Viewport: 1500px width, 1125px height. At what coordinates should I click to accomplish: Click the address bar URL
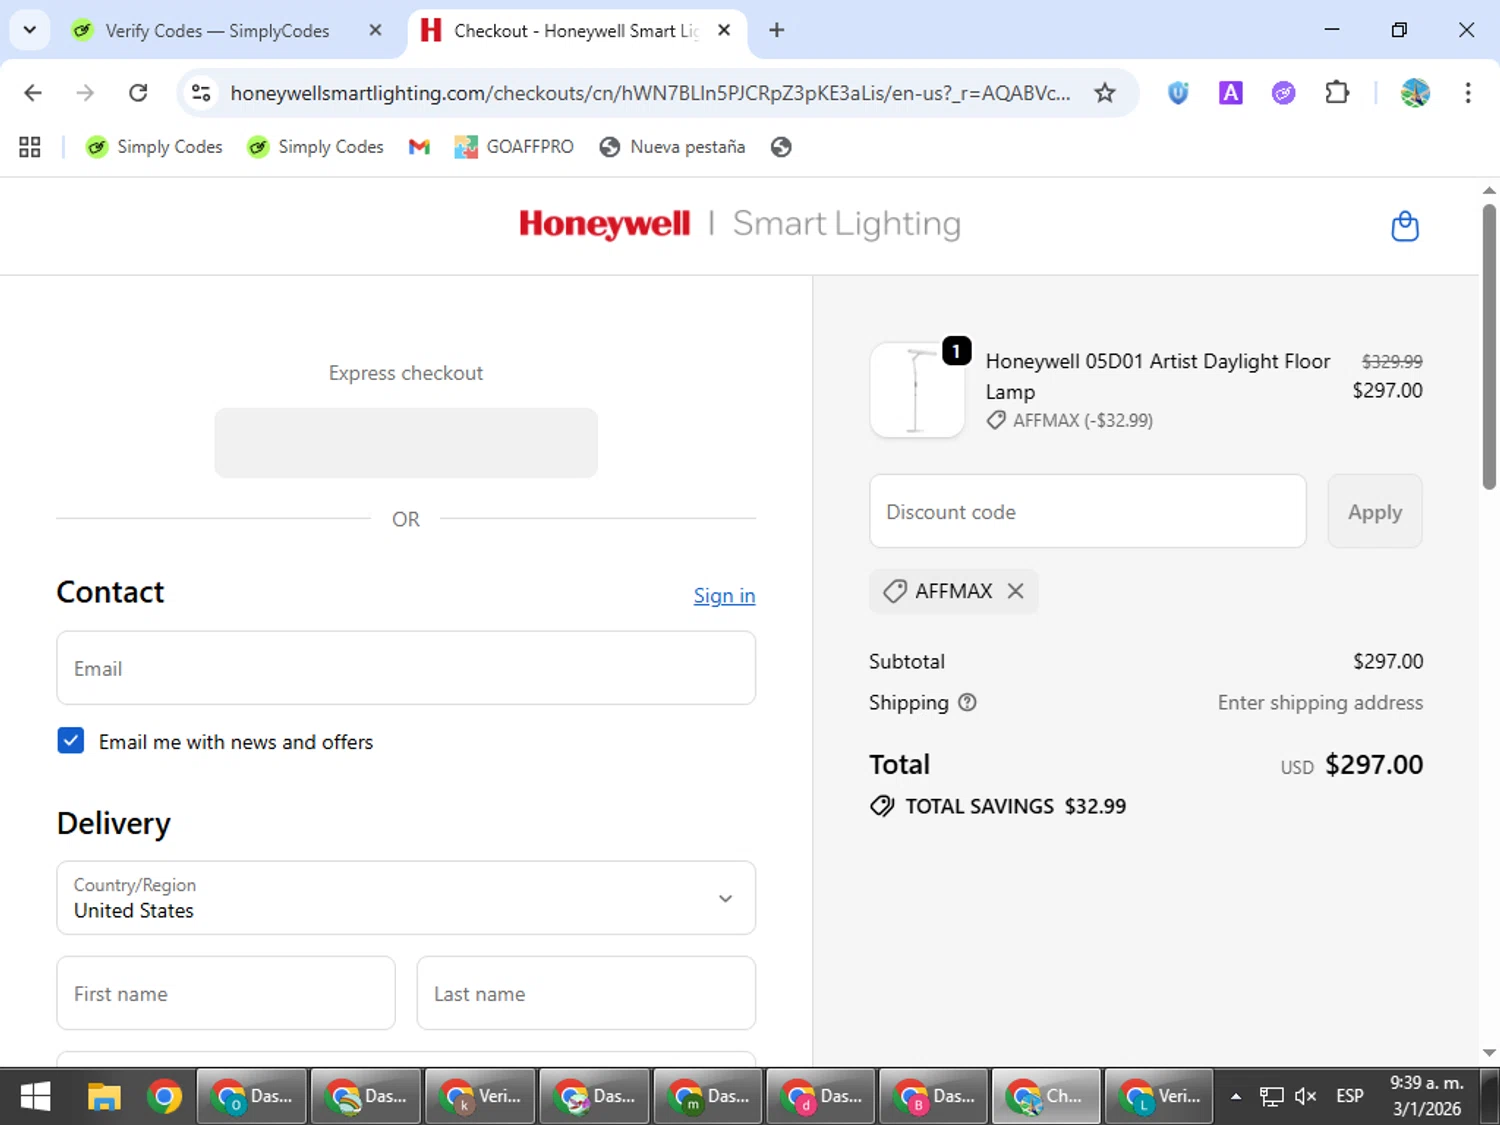pyautogui.click(x=650, y=93)
